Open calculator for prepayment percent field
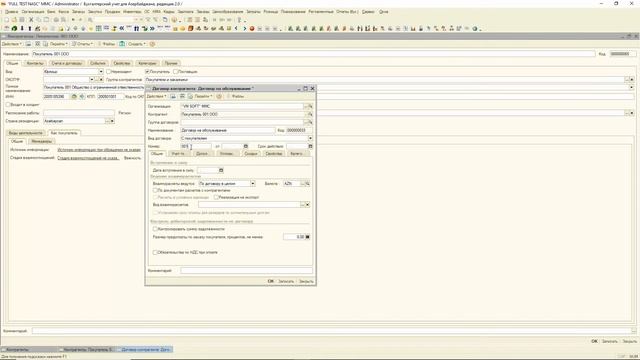The width and height of the screenshot is (640, 360). coord(307,237)
